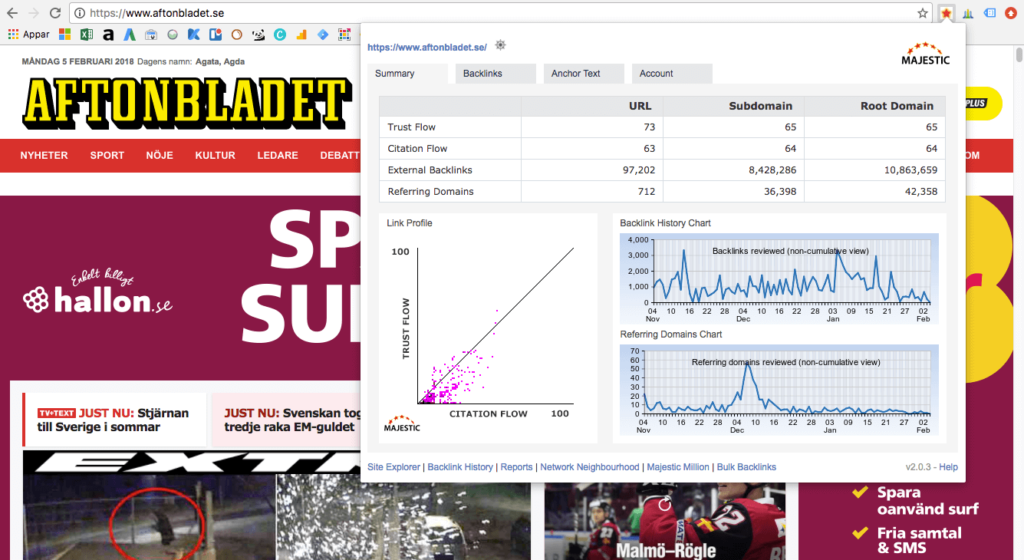Image resolution: width=1024 pixels, height=560 pixels.
Task: Click the site info icon in address bar
Action: [x=79, y=13]
